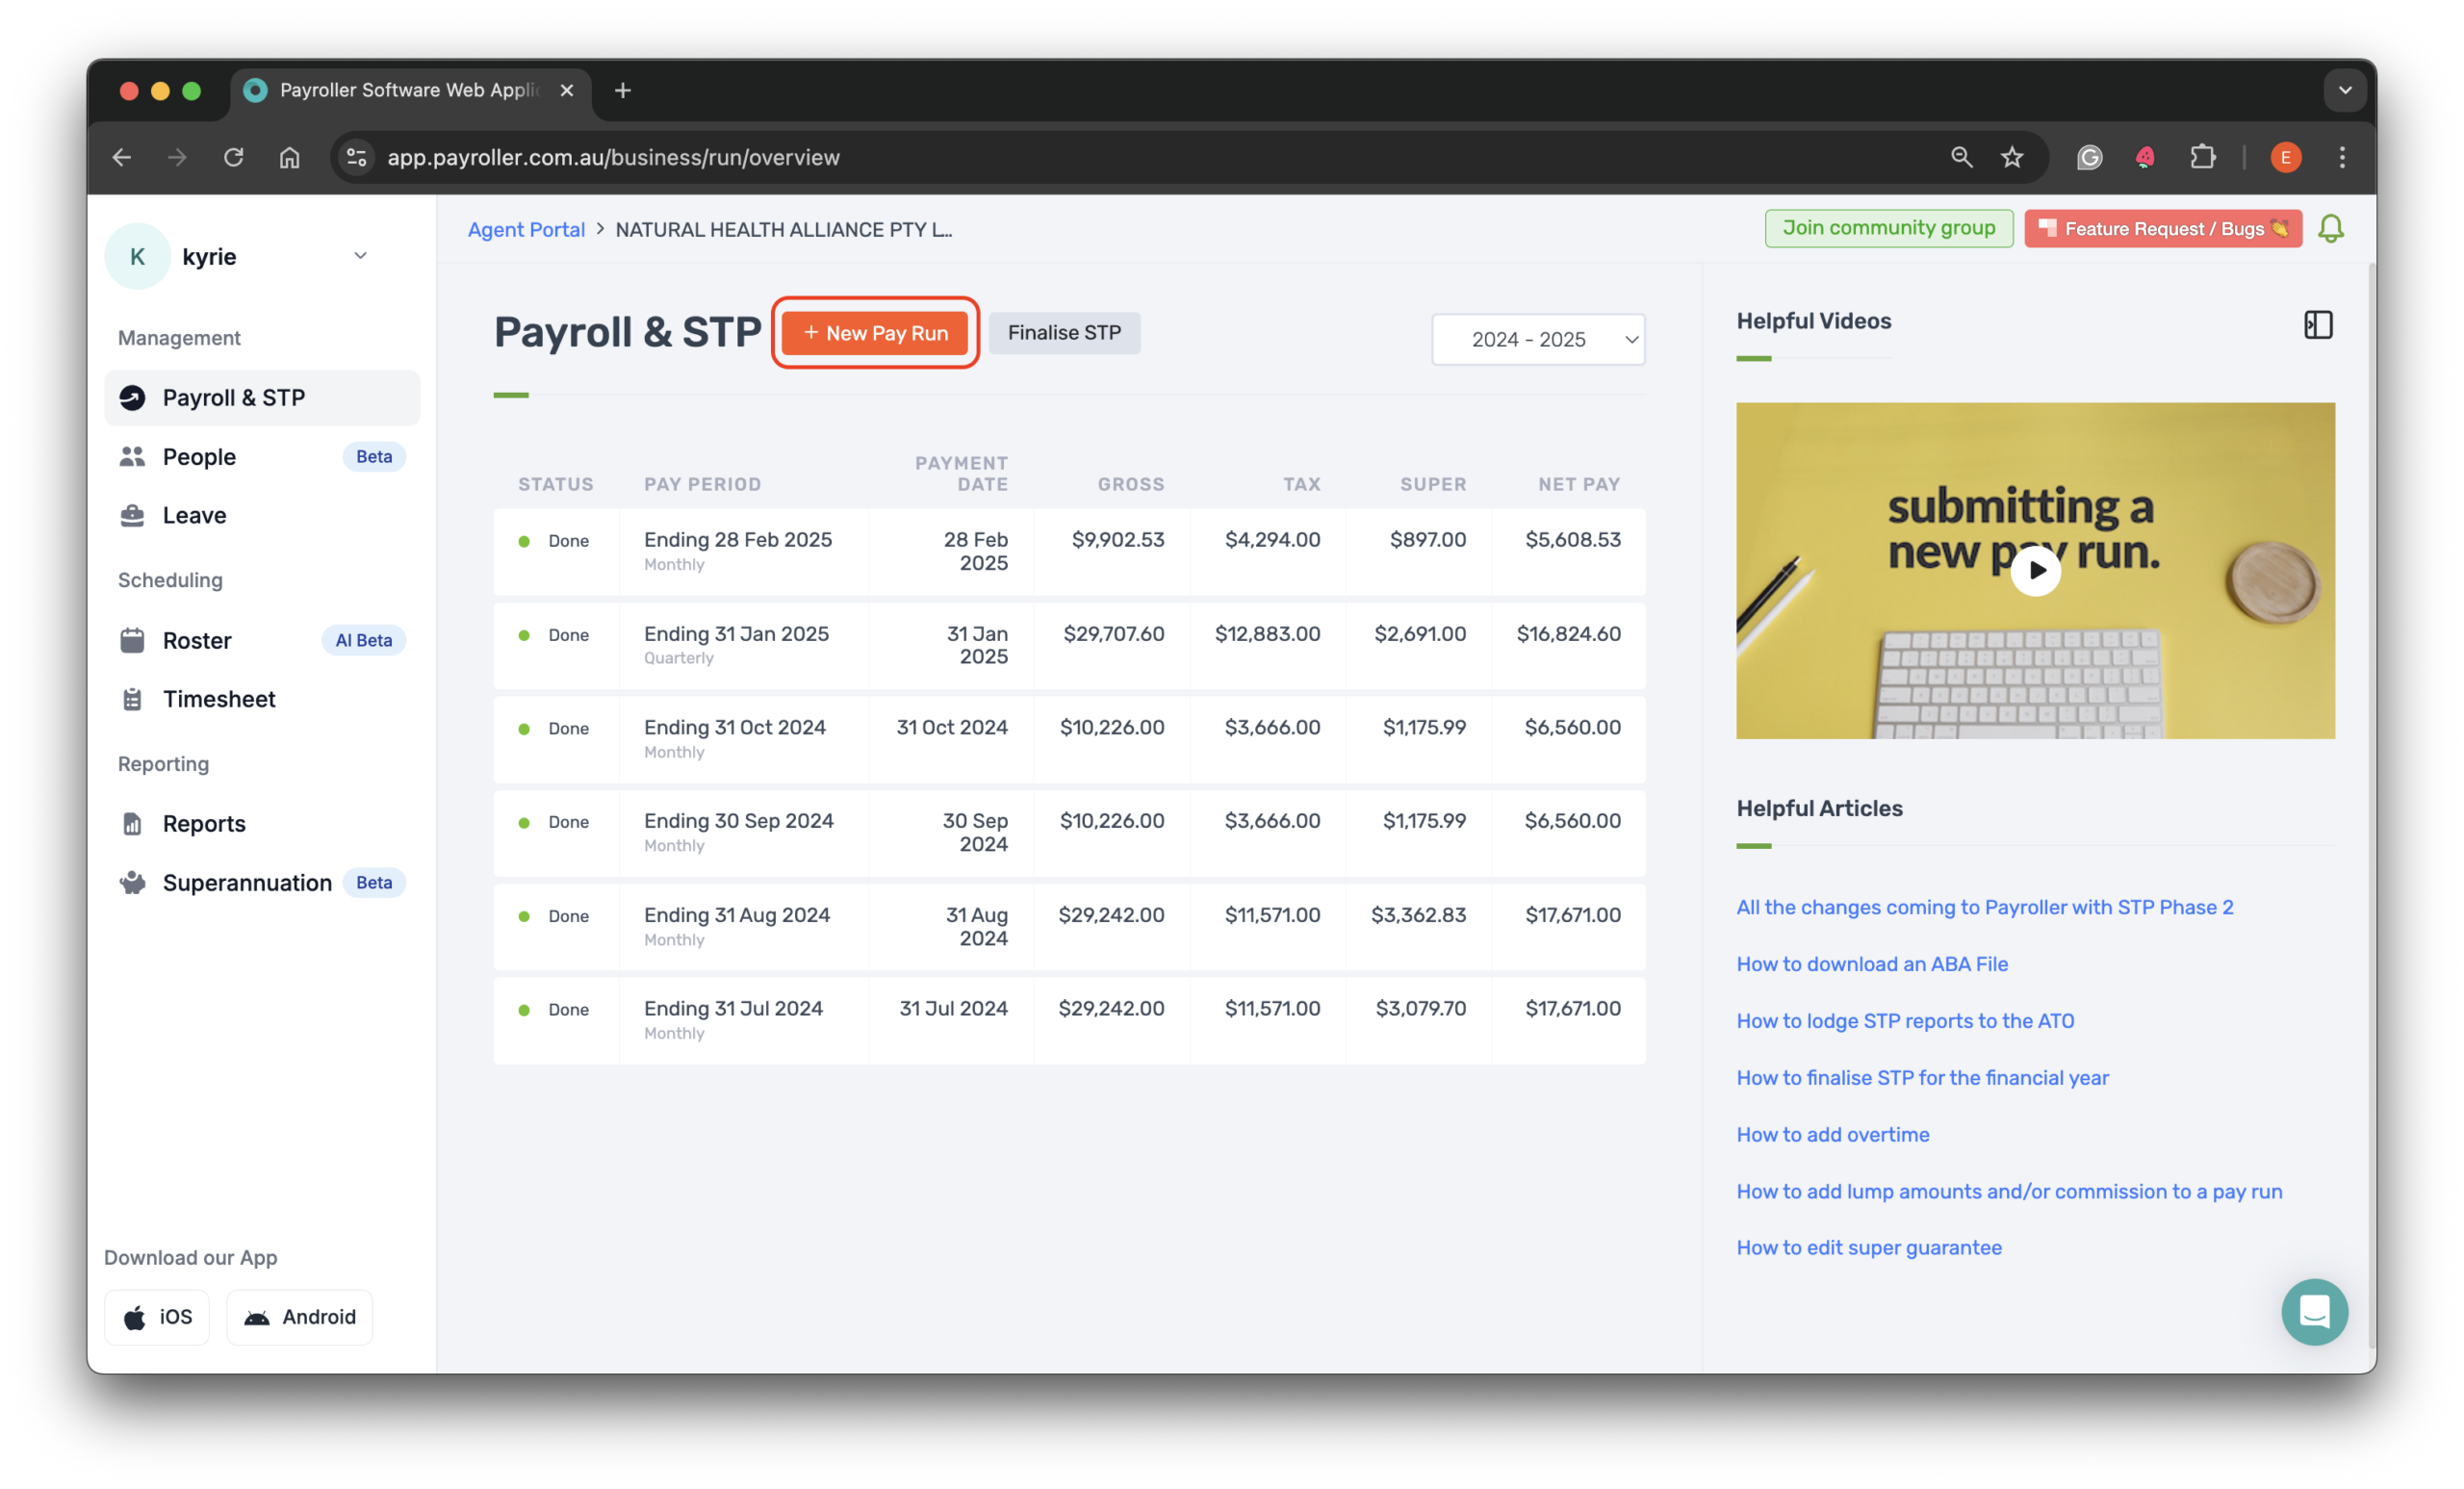Bookmark this page with the star icon

tap(2012, 157)
